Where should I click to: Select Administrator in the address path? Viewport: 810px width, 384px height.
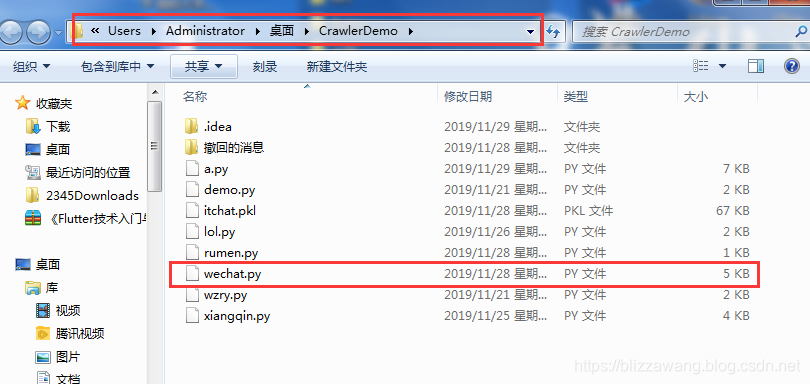click(205, 31)
